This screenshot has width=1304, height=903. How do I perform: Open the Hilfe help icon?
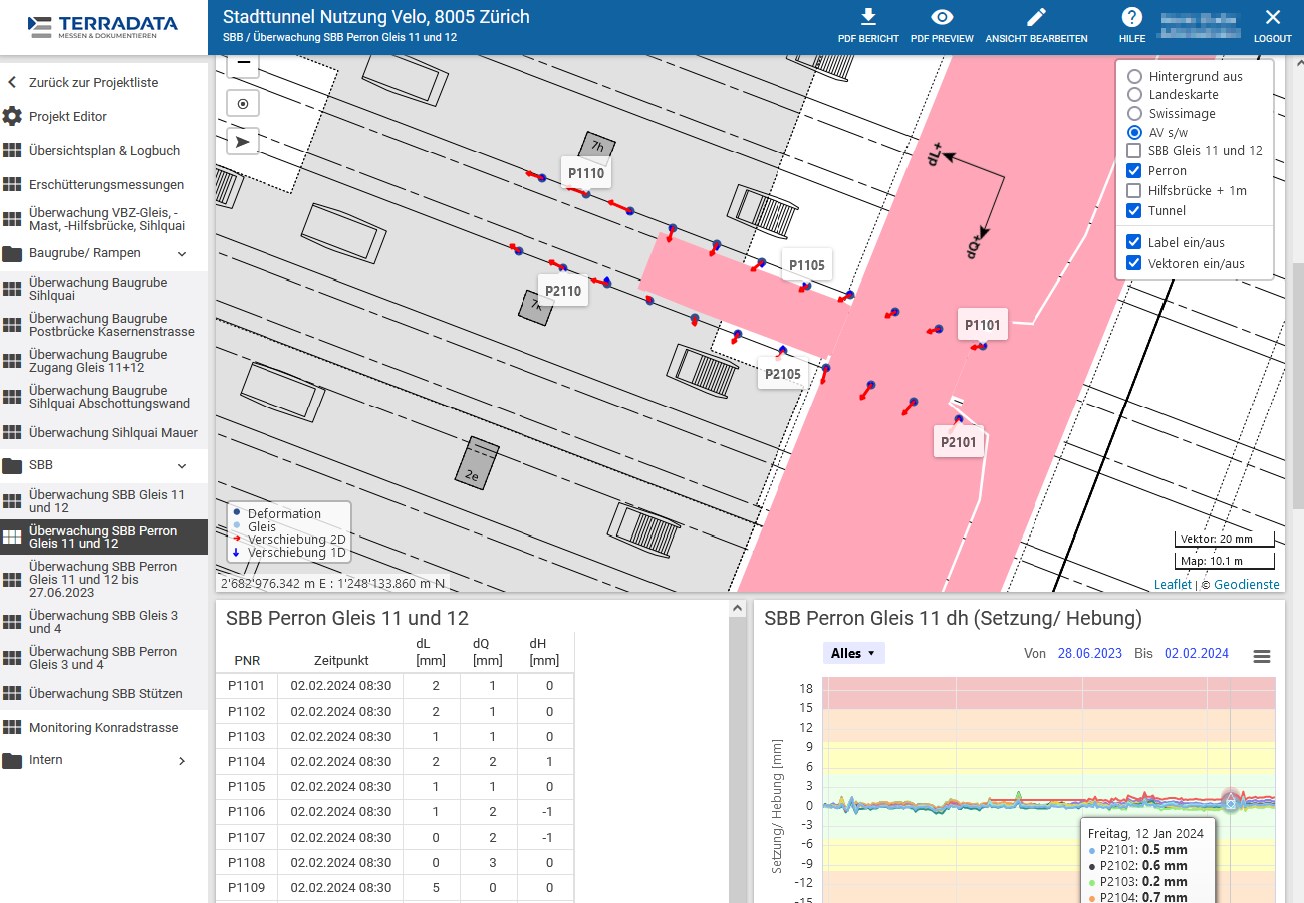click(1131, 18)
